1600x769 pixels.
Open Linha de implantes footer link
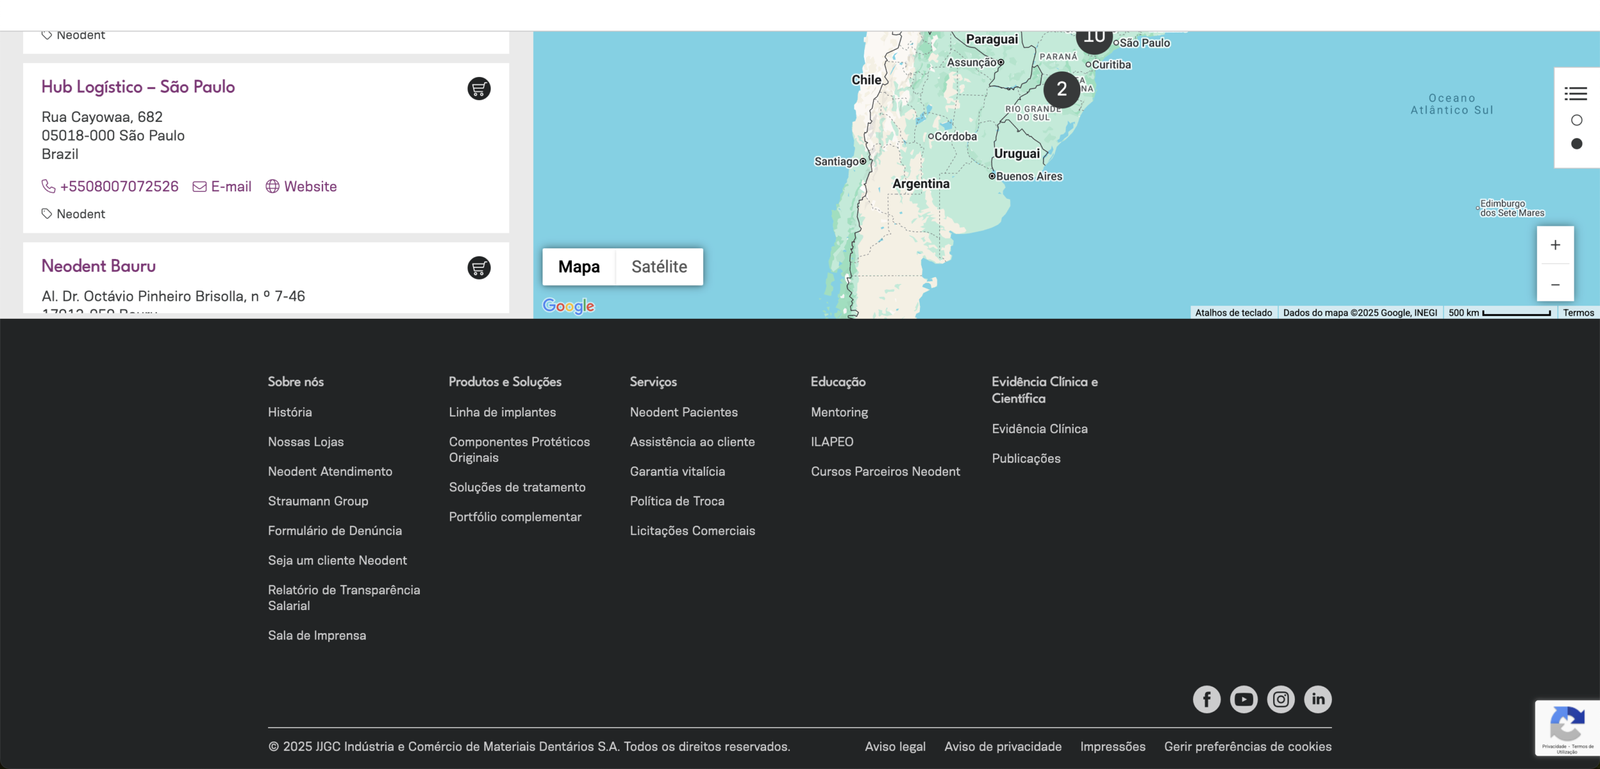[502, 412]
